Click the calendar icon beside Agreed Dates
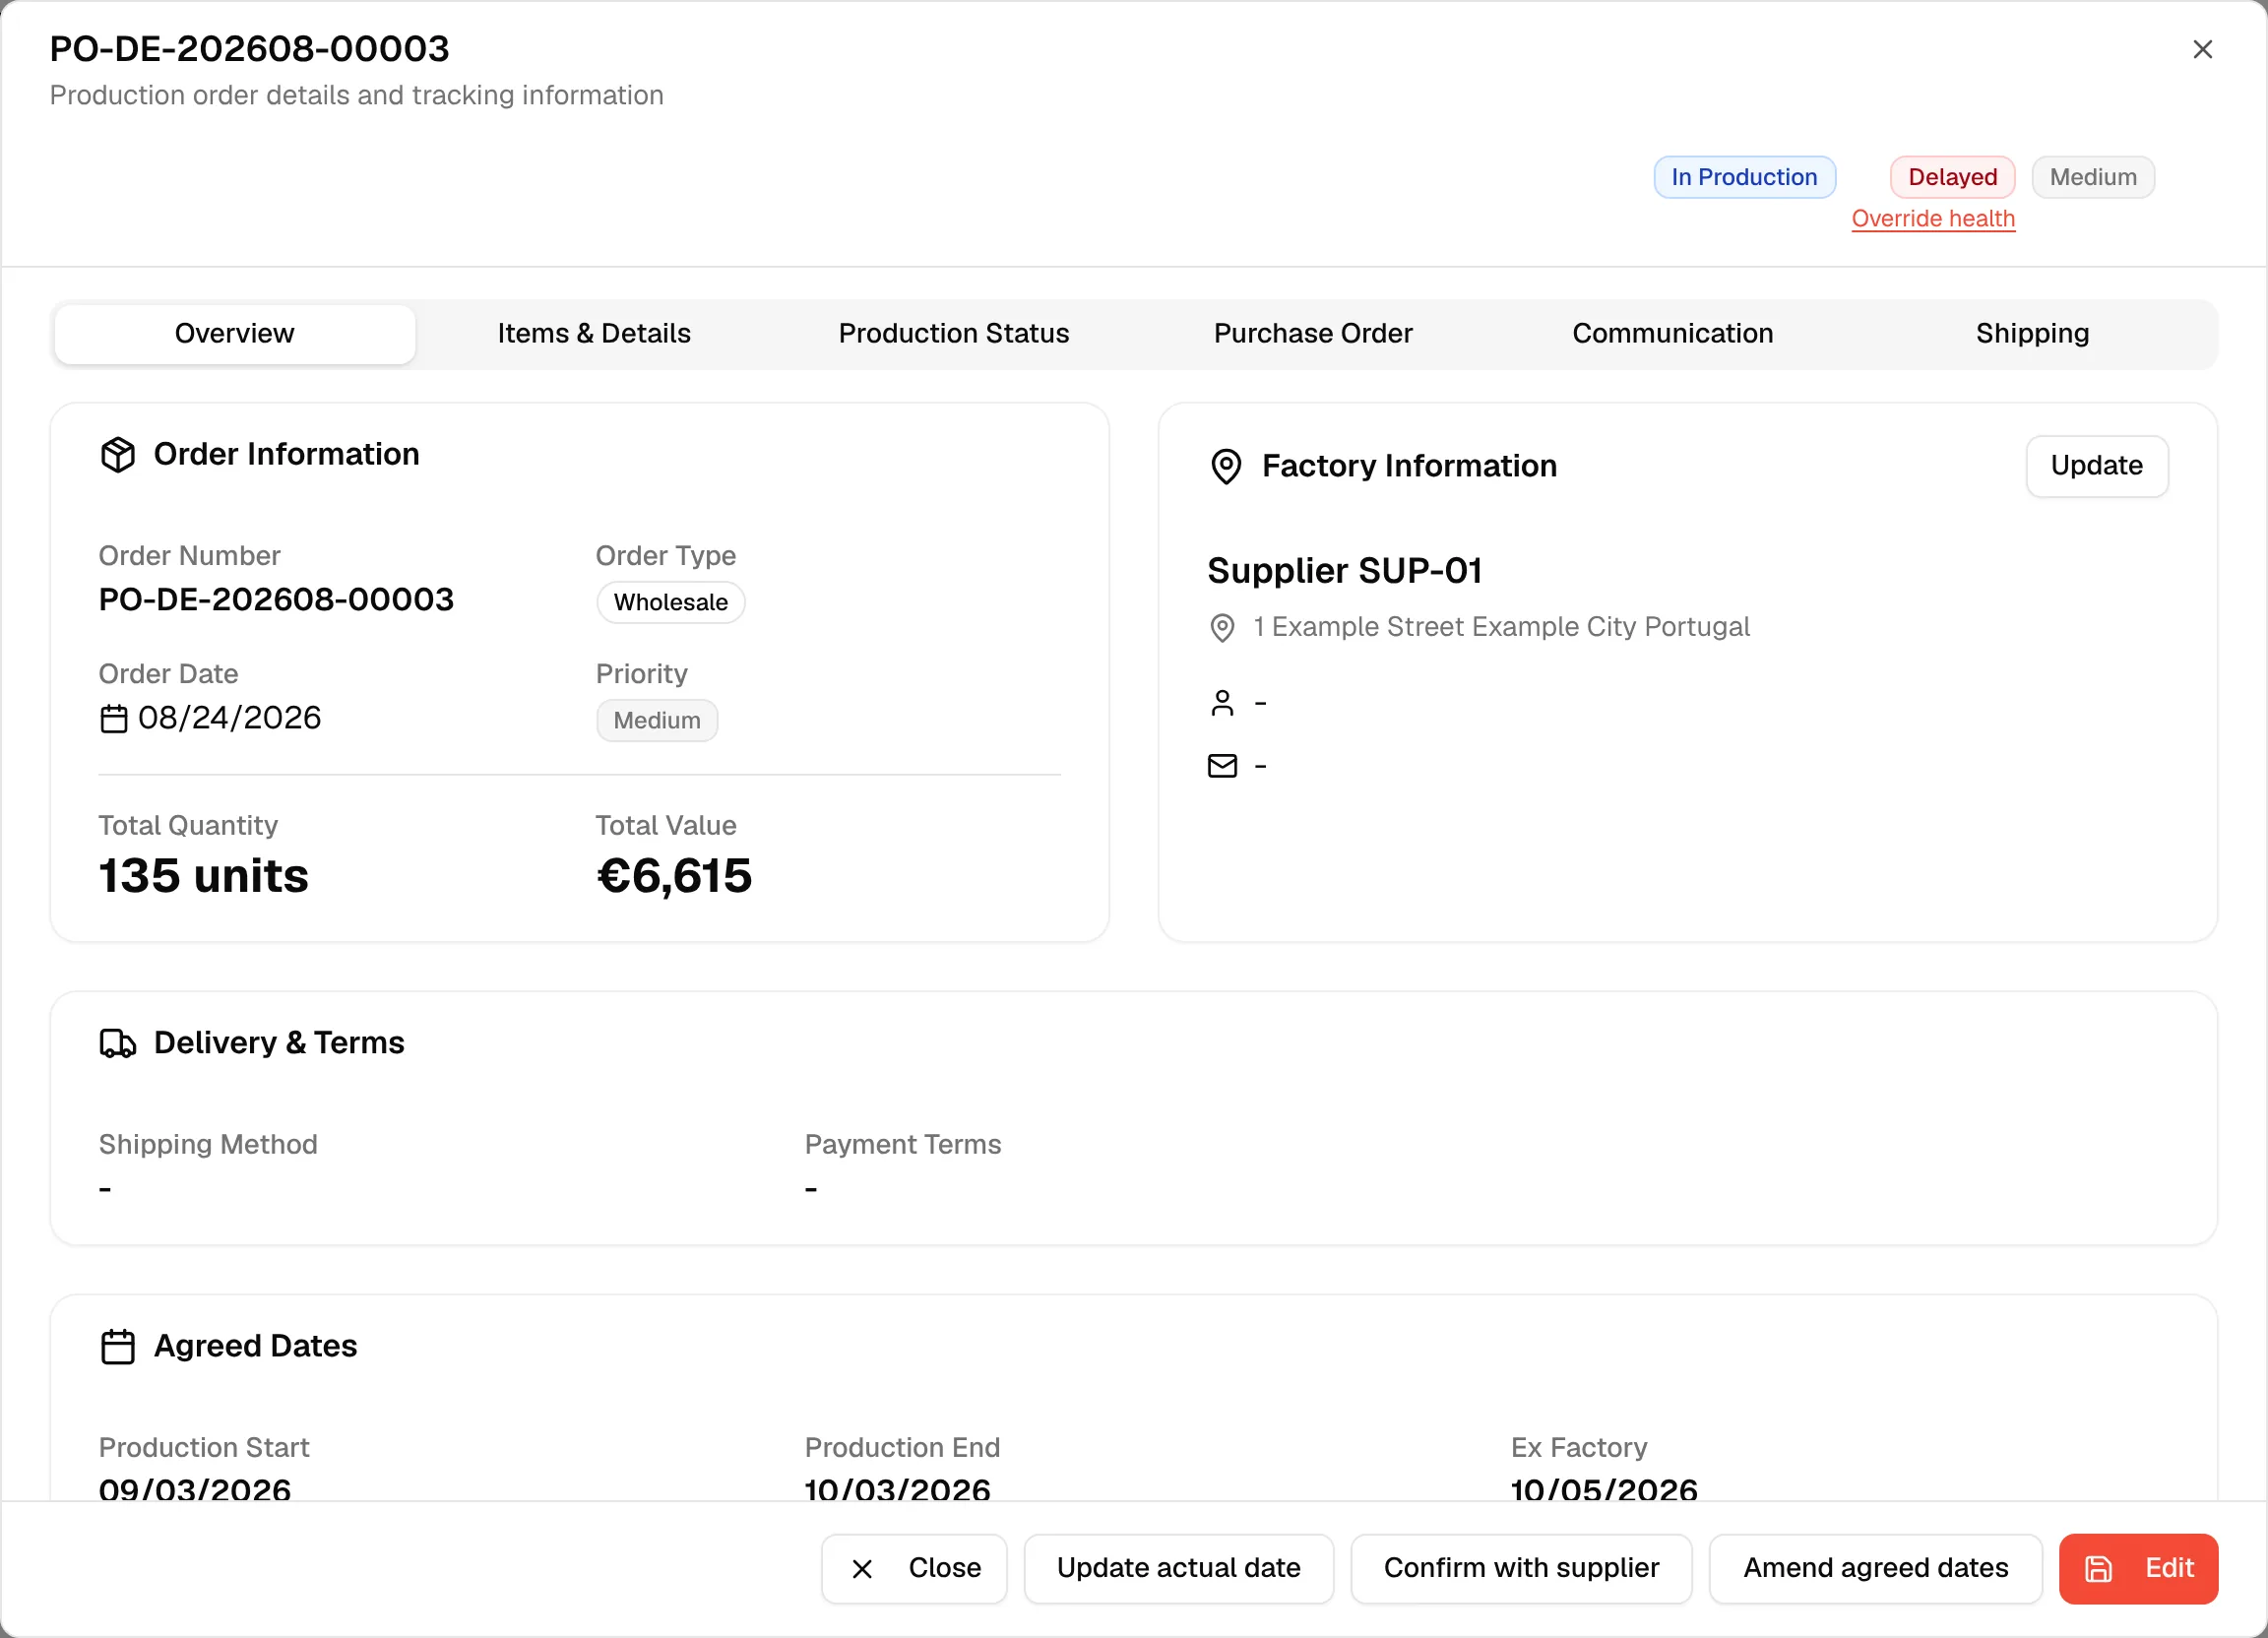Screen dimensions: 2268x1638 pyautogui.click(x=118, y=1347)
